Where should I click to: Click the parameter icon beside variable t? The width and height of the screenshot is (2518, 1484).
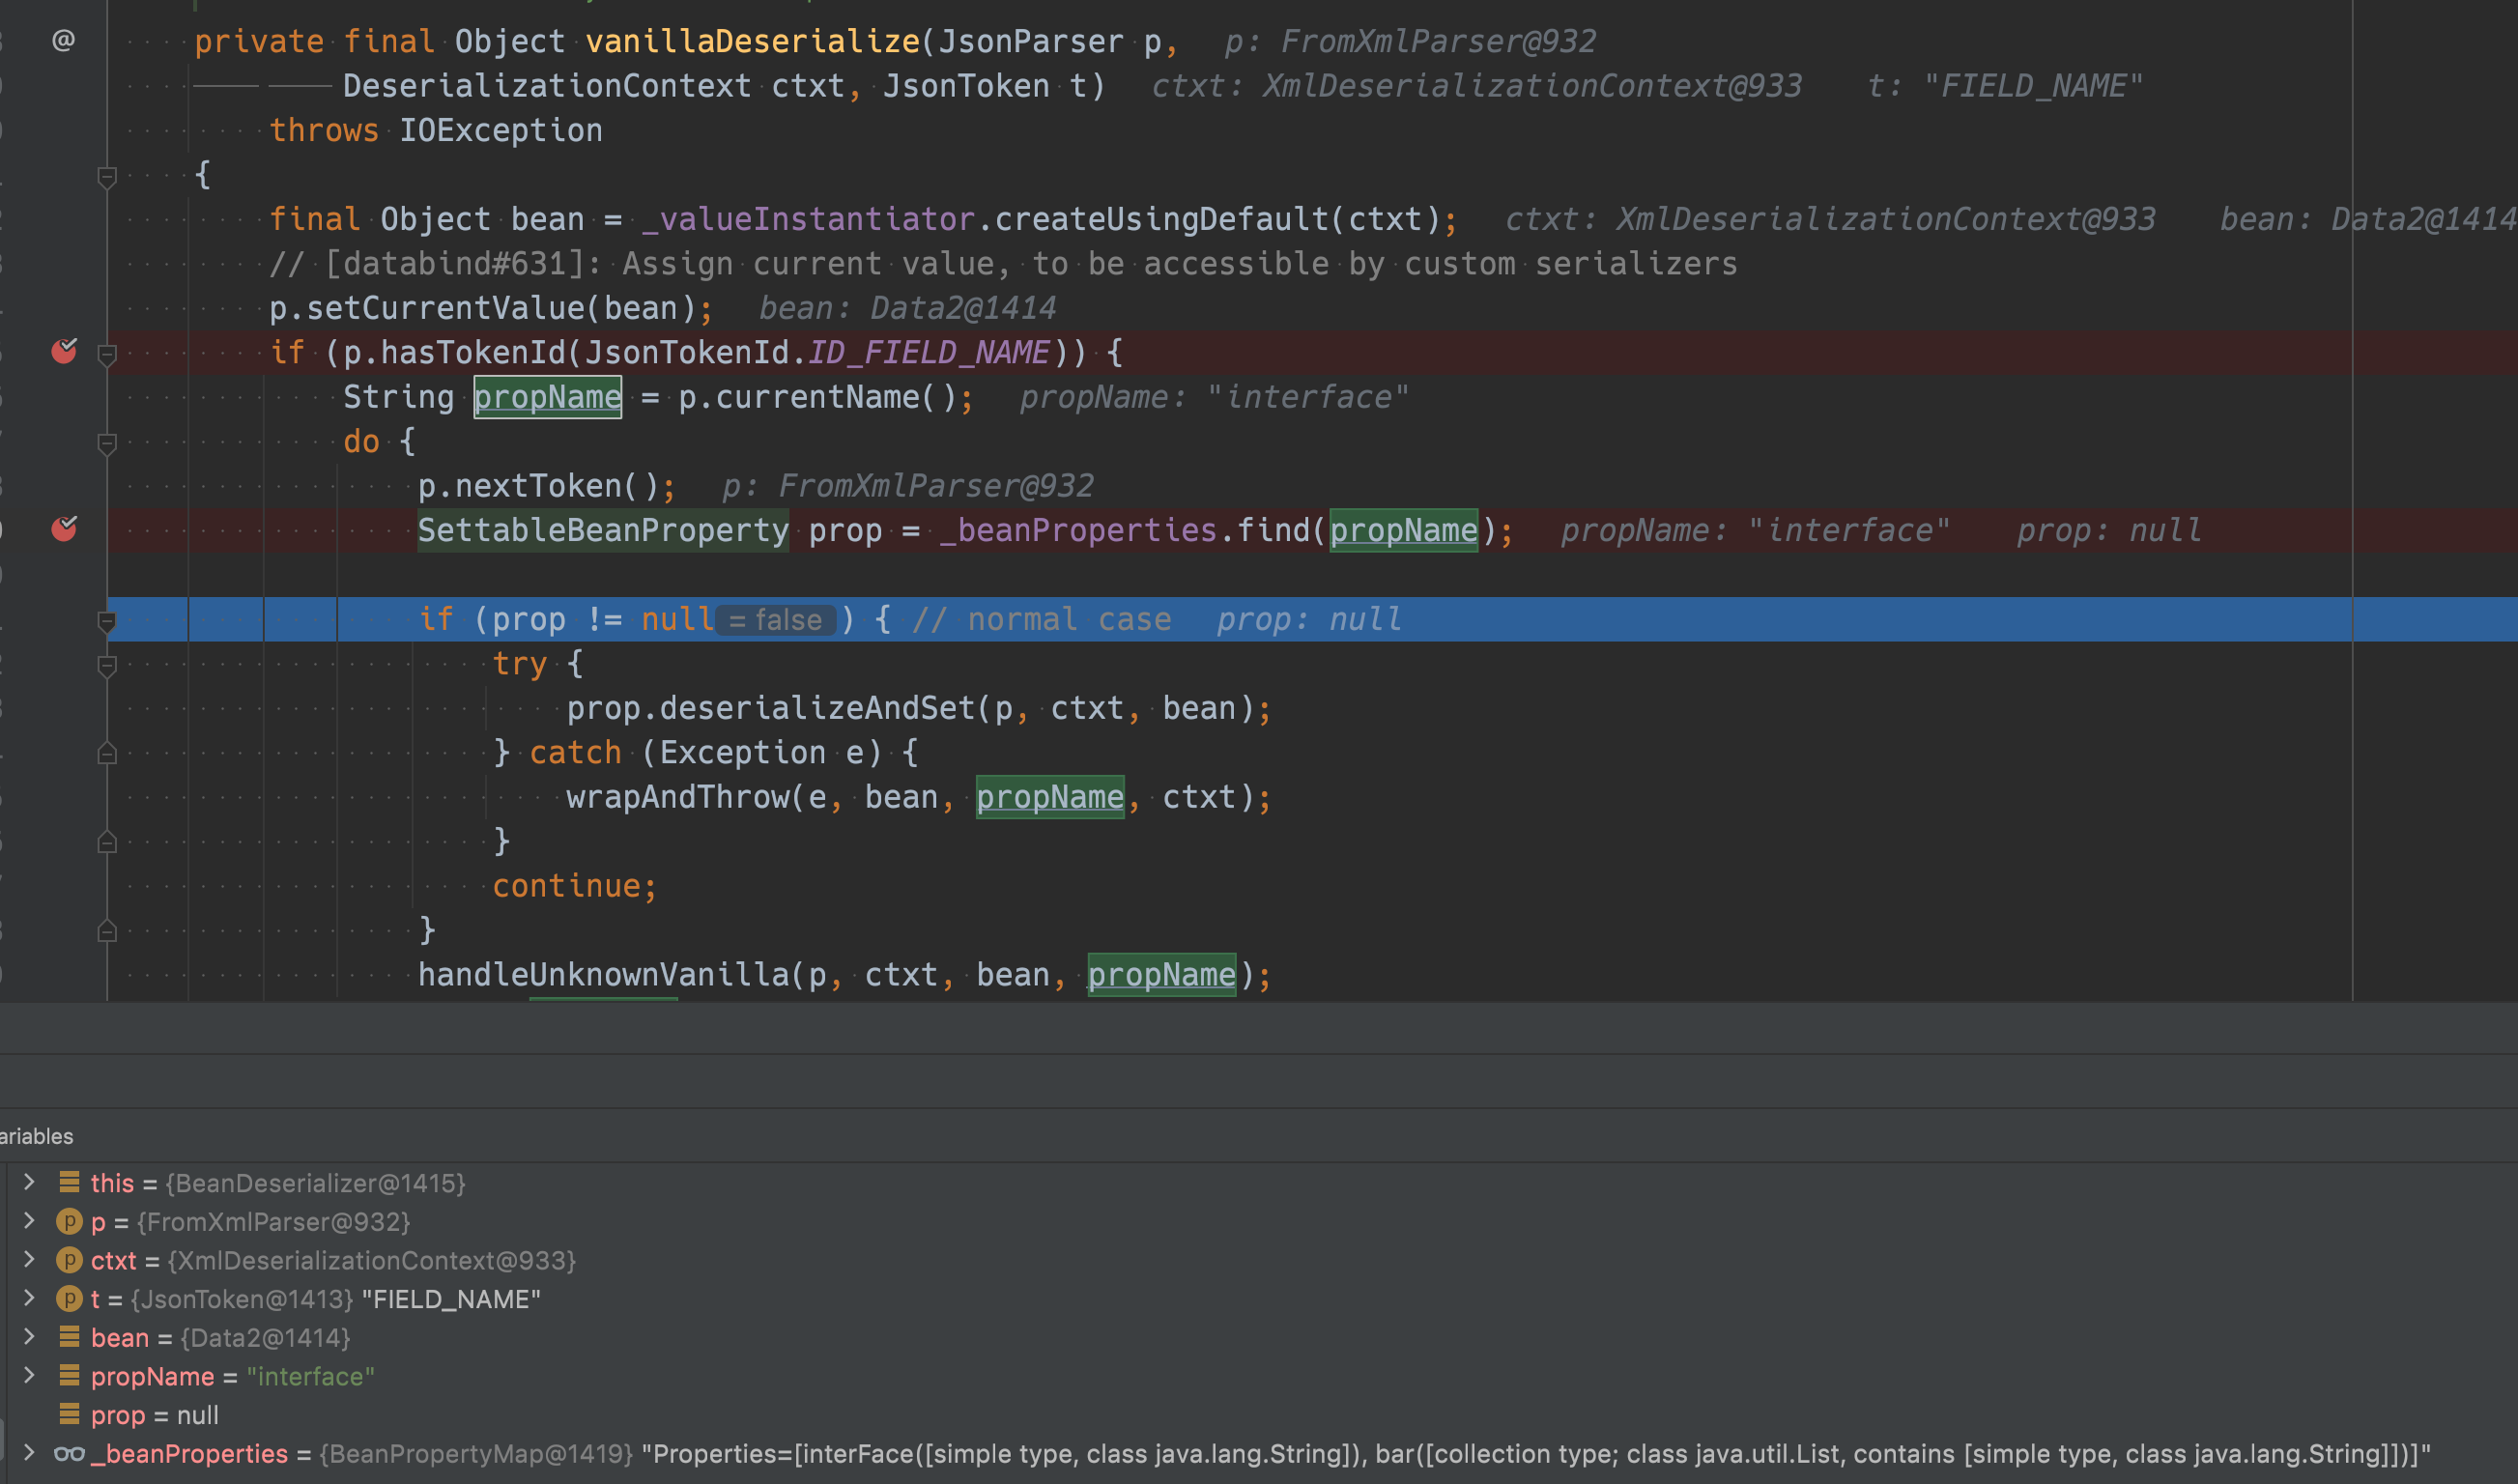pyautogui.click(x=69, y=1298)
